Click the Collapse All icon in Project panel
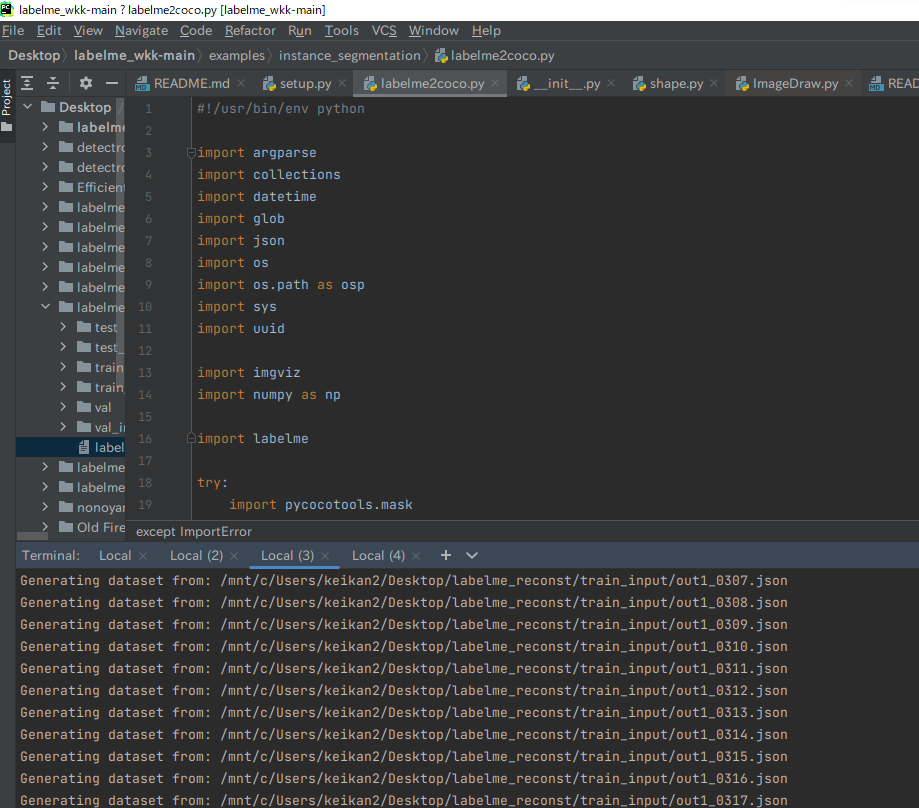The width and height of the screenshot is (919, 808). [x=54, y=83]
